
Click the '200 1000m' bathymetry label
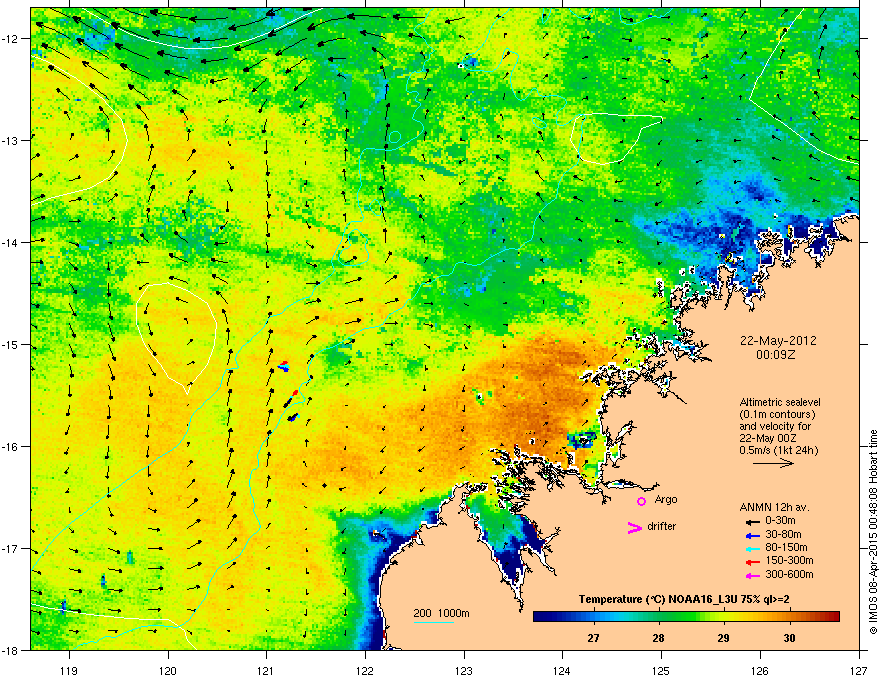(x=441, y=613)
